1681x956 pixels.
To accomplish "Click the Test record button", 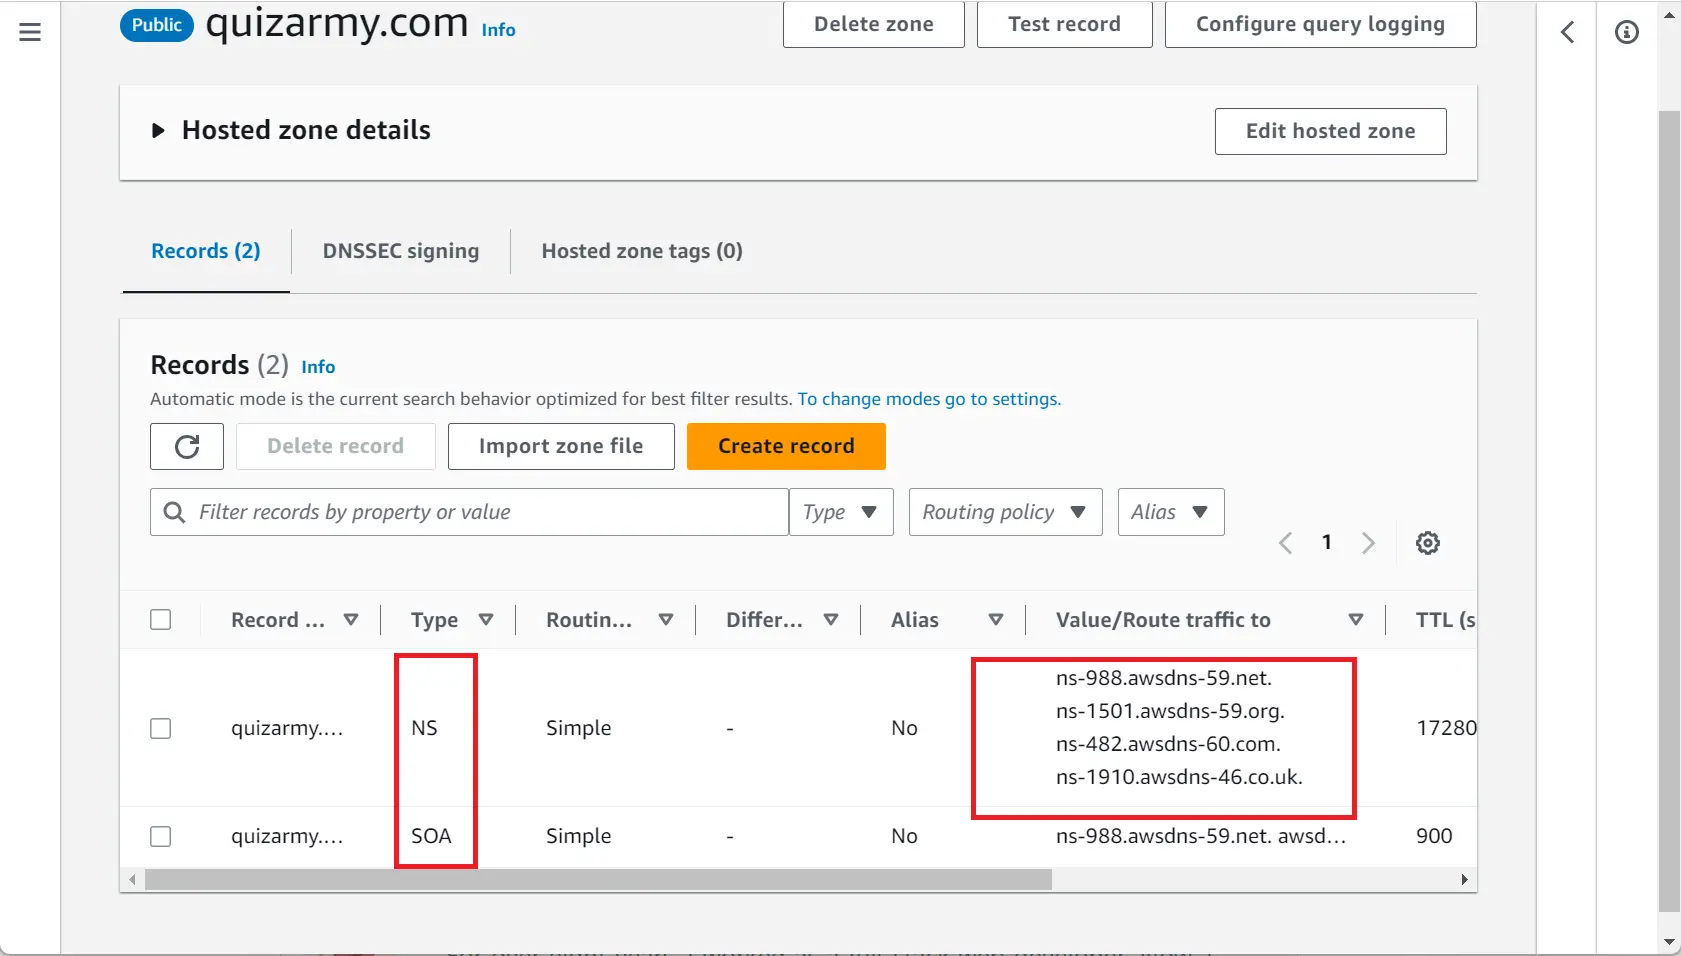I will [1065, 24].
